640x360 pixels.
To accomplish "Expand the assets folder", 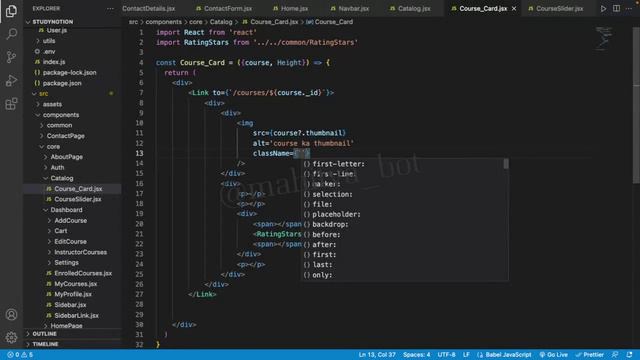I will pos(52,104).
